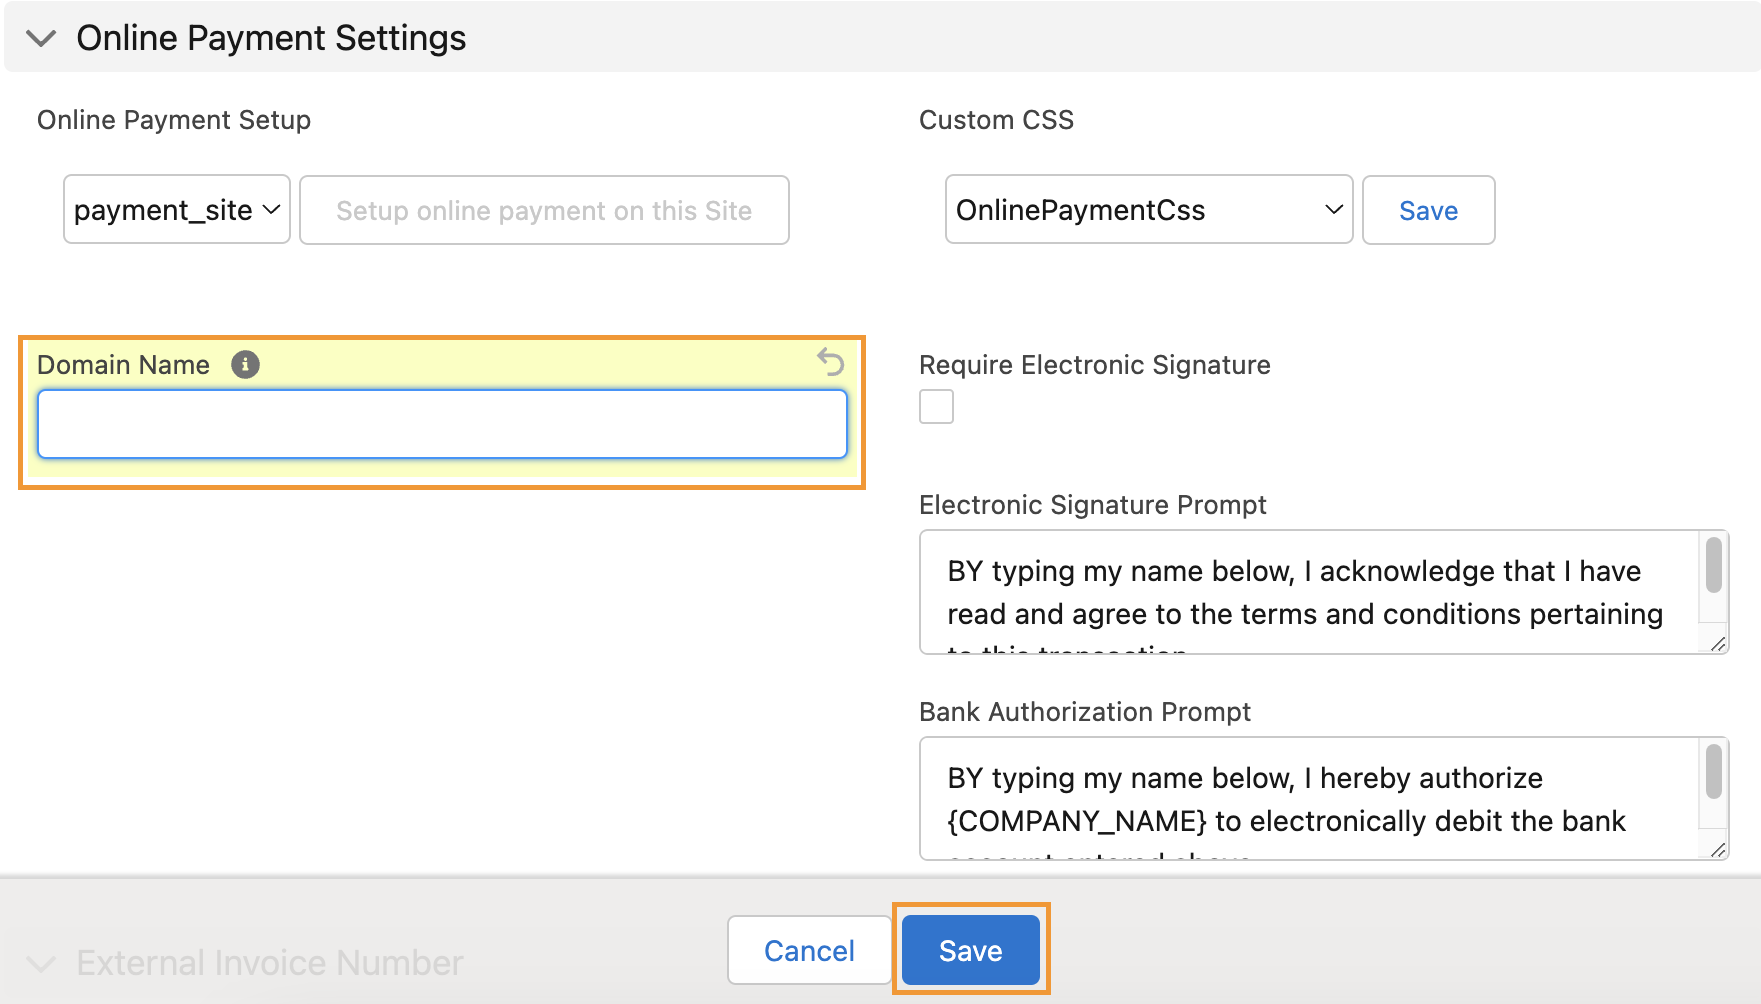The height and width of the screenshot is (1004, 1761).
Task: Click the Cancel button
Action: tap(809, 950)
